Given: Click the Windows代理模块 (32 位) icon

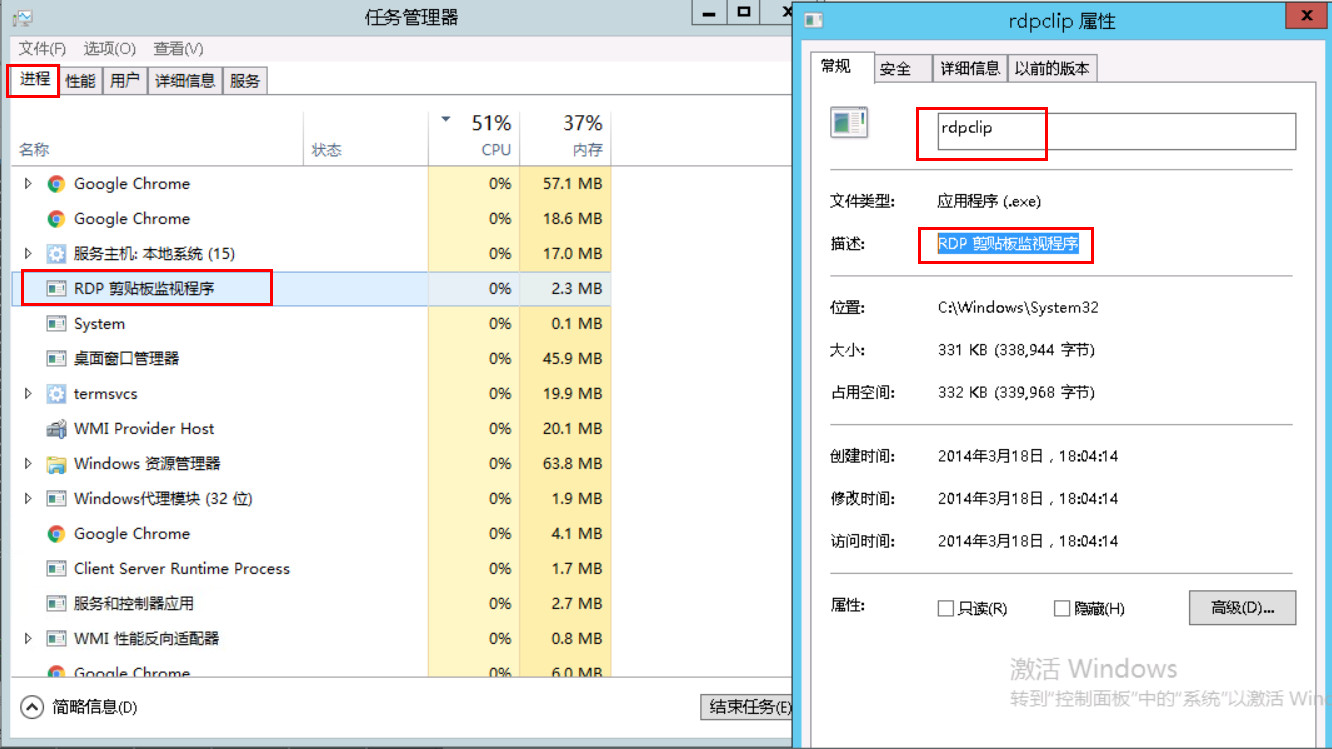Looking at the screenshot, I should 56,499.
